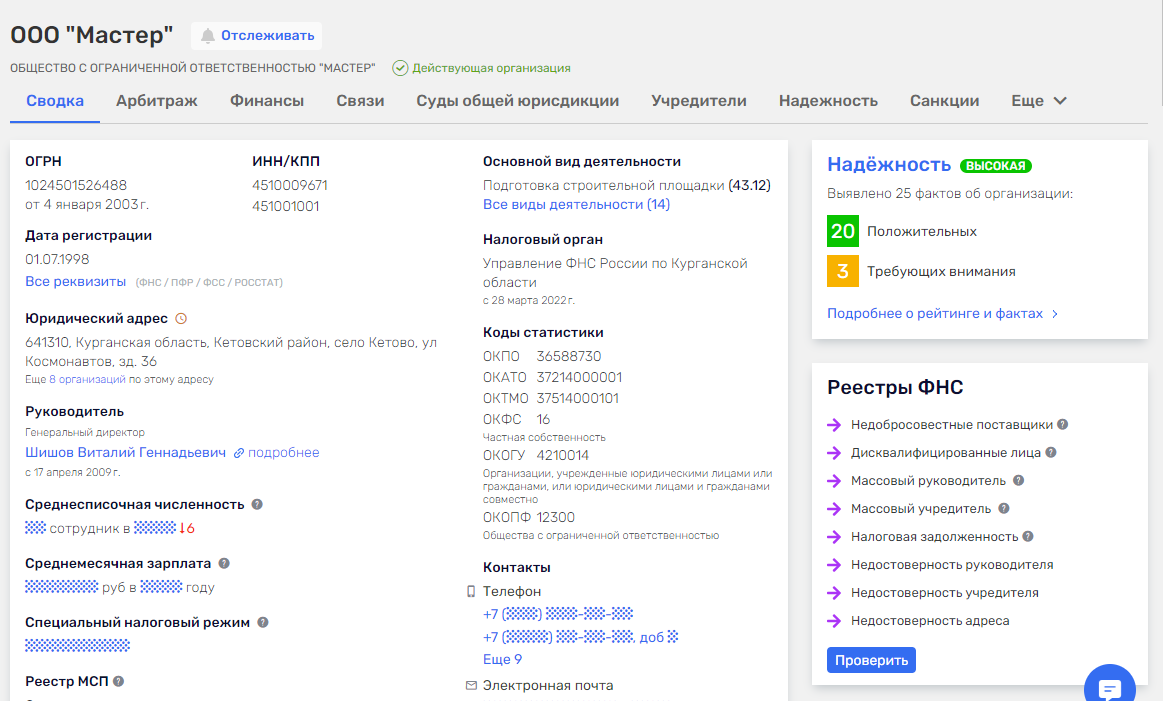Open the chat support bubble icon
The width and height of the screenshot is (1163, 701).
[x=1110, y=688]
